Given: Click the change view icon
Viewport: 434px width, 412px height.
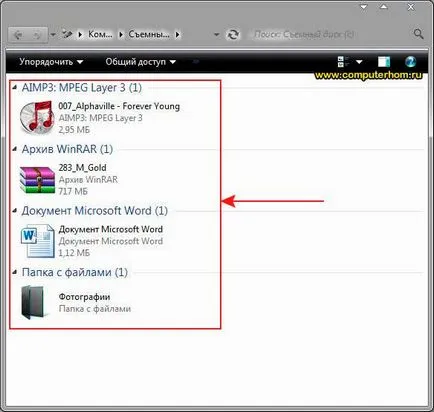Looking at the screenshot, I should tap(343, 62).
